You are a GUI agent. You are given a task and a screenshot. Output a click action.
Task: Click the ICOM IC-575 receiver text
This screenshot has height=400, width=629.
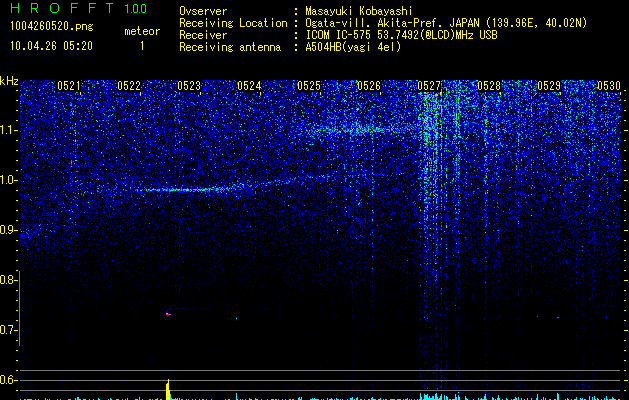tap(401, 35)
